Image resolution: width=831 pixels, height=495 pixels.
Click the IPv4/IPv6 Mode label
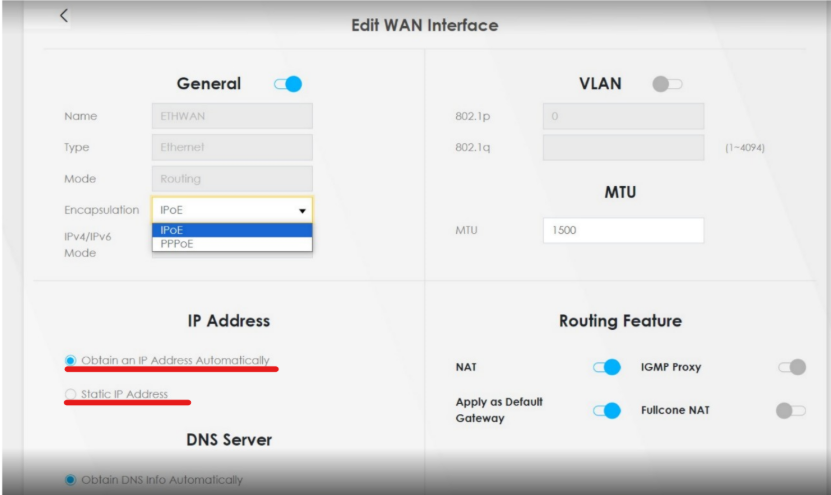click(87, 244)
